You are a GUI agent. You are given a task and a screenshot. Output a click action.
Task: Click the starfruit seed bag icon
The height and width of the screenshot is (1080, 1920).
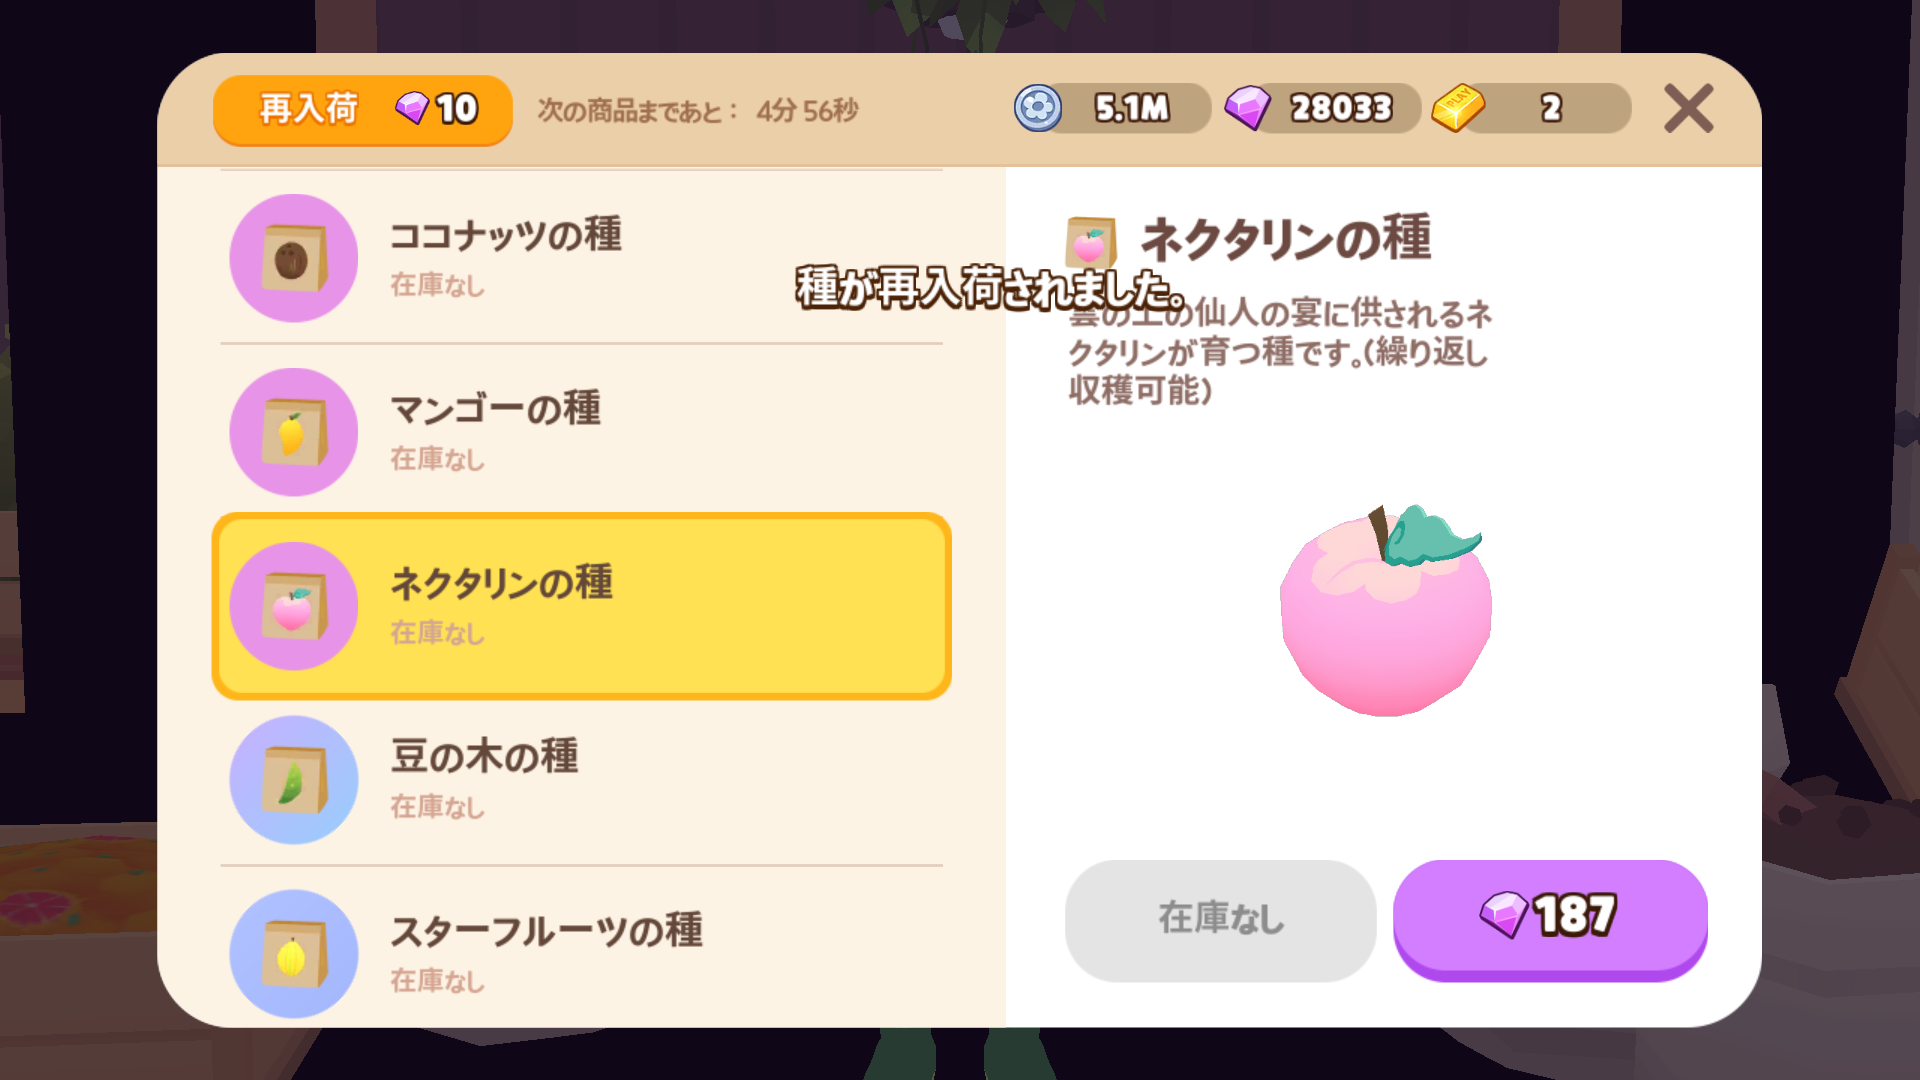pyautogui.click(x=294, y=954)
